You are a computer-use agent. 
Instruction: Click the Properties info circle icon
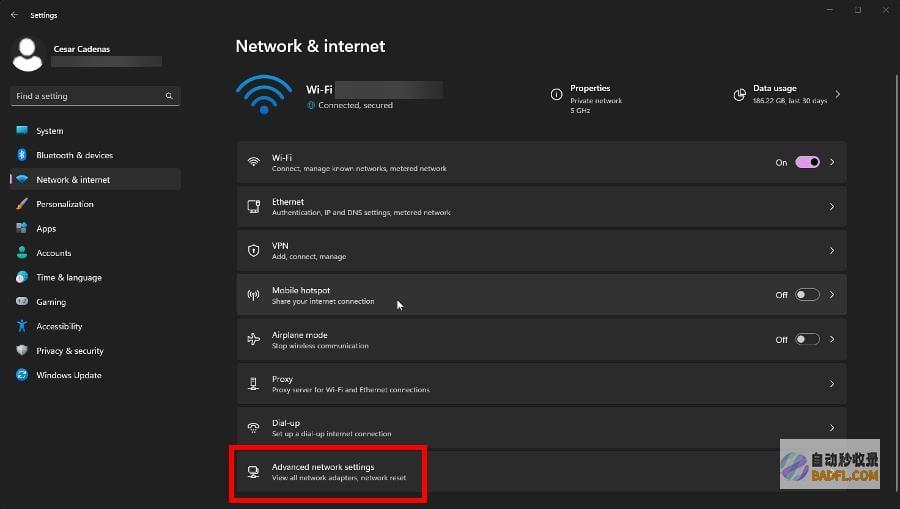[556, 95]
